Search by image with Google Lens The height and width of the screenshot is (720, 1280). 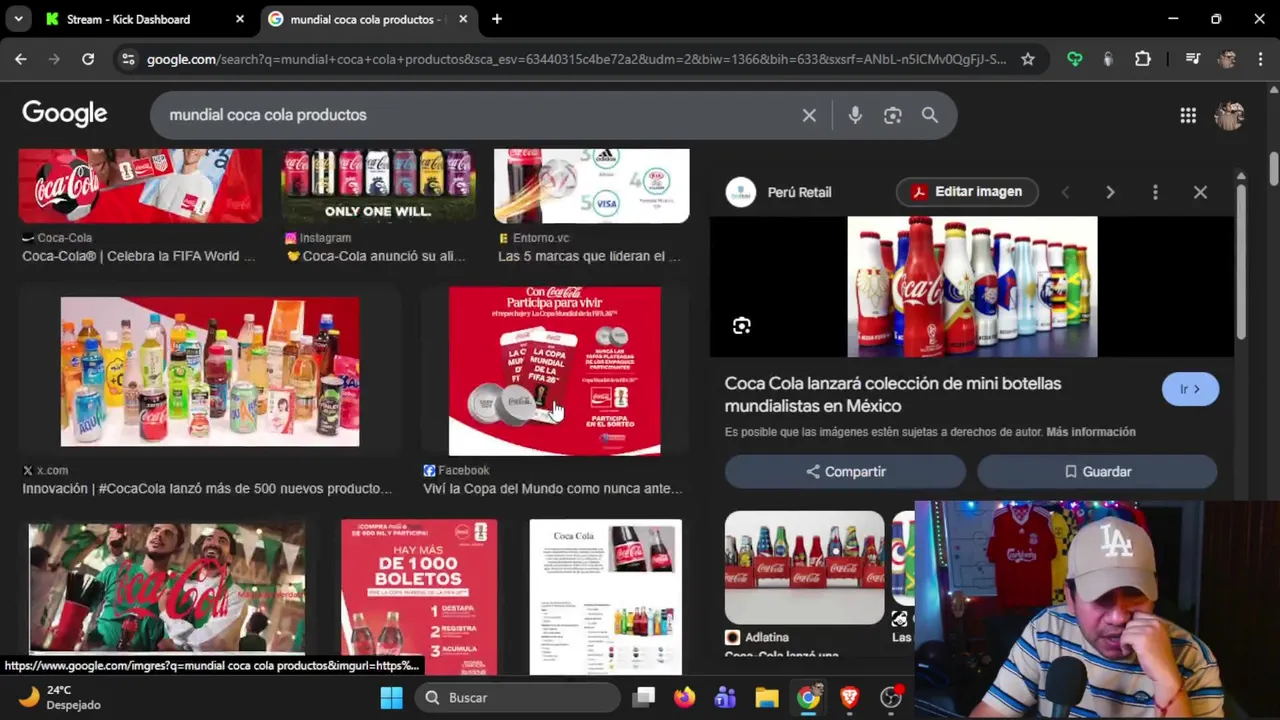pyautogui.click(x=893, y=115)
